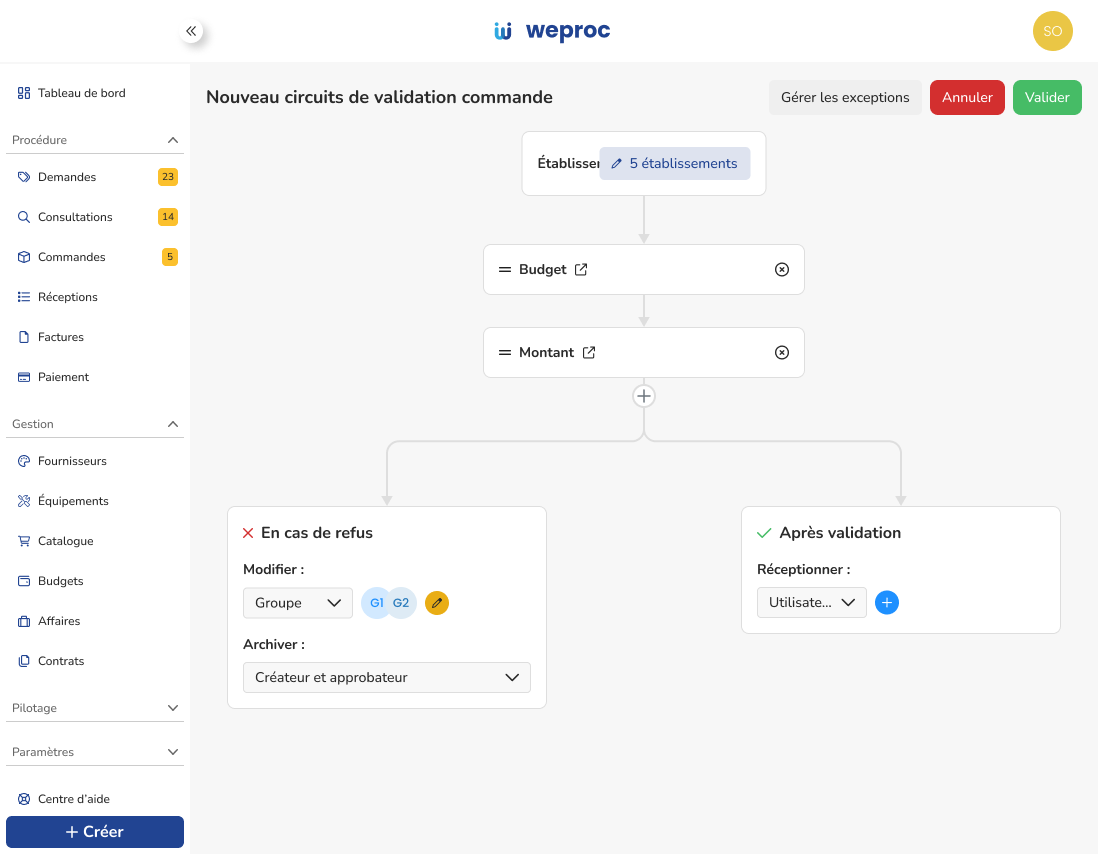Open the Commandes section icon

pyautogui.click(x=24, y=256)
